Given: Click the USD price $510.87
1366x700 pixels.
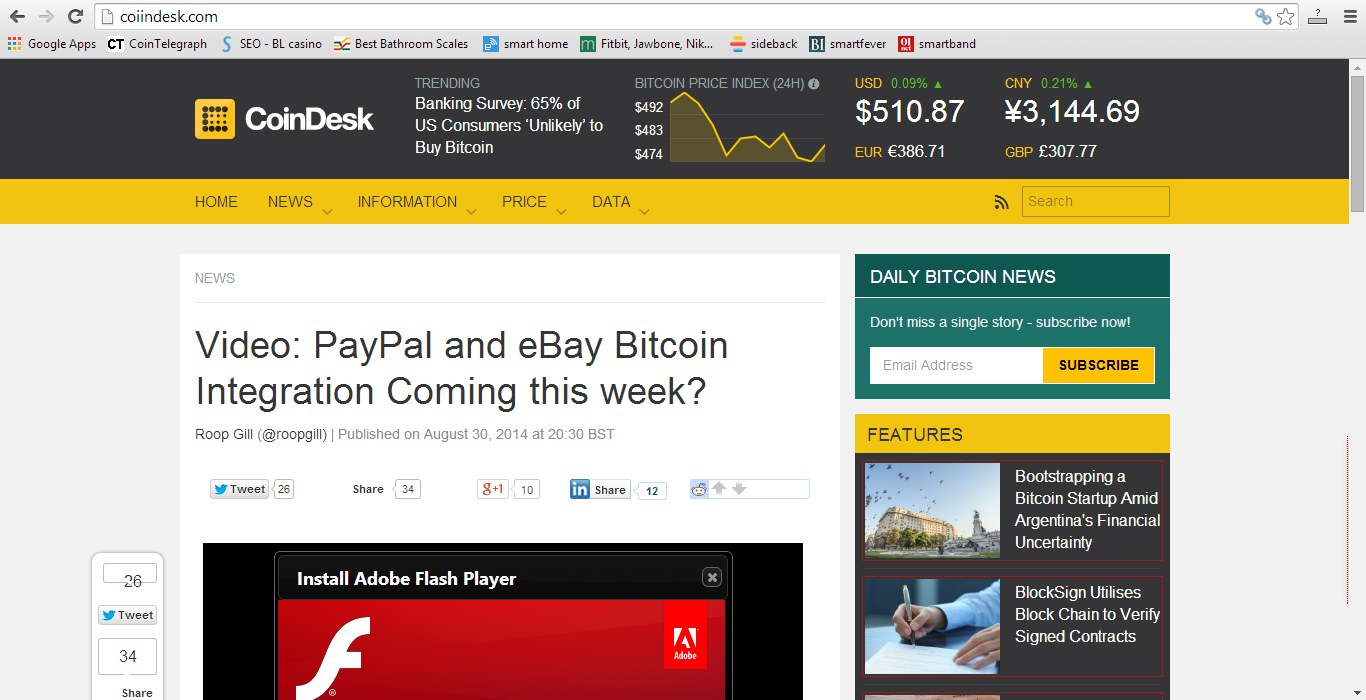Looking at the screenshot, I should click(x=910, y=111).
